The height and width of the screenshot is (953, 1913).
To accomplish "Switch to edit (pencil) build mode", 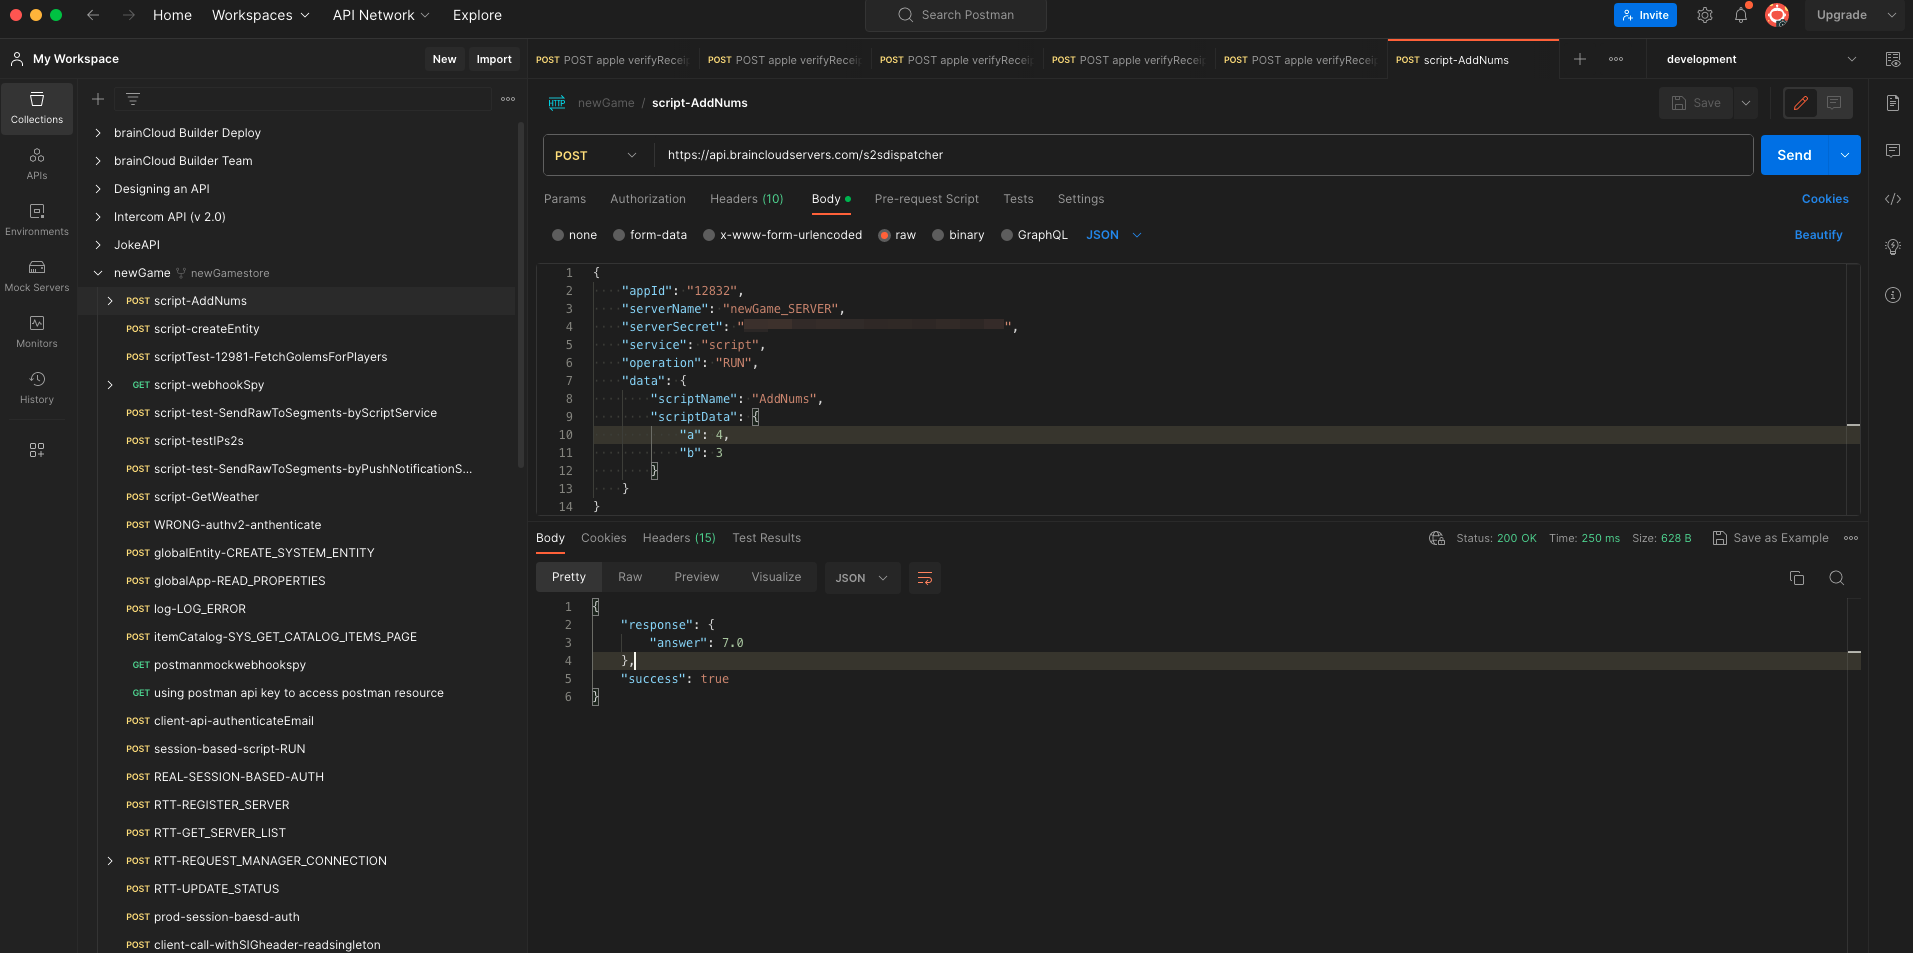I will (1801, 103).
